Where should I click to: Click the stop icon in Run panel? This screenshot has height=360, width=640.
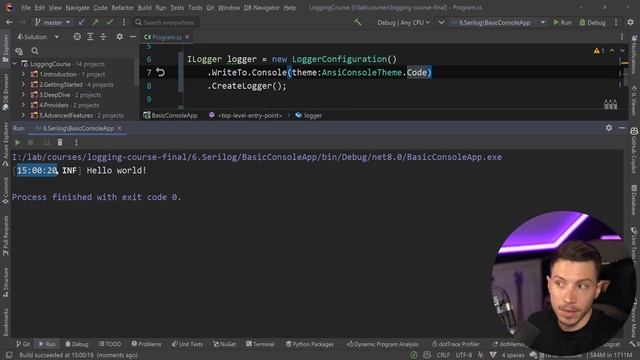[31, 142]
